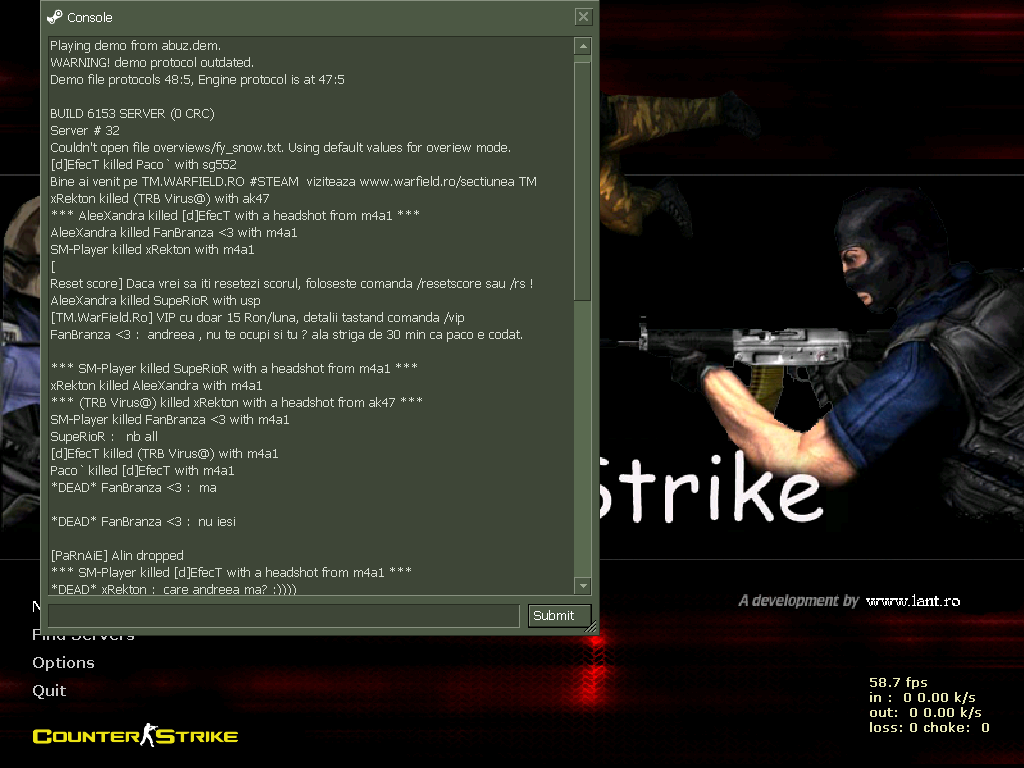
Task: Click 'Couldn't open file overviews/fy_snow.txt' line
Action: click(281, 148)
